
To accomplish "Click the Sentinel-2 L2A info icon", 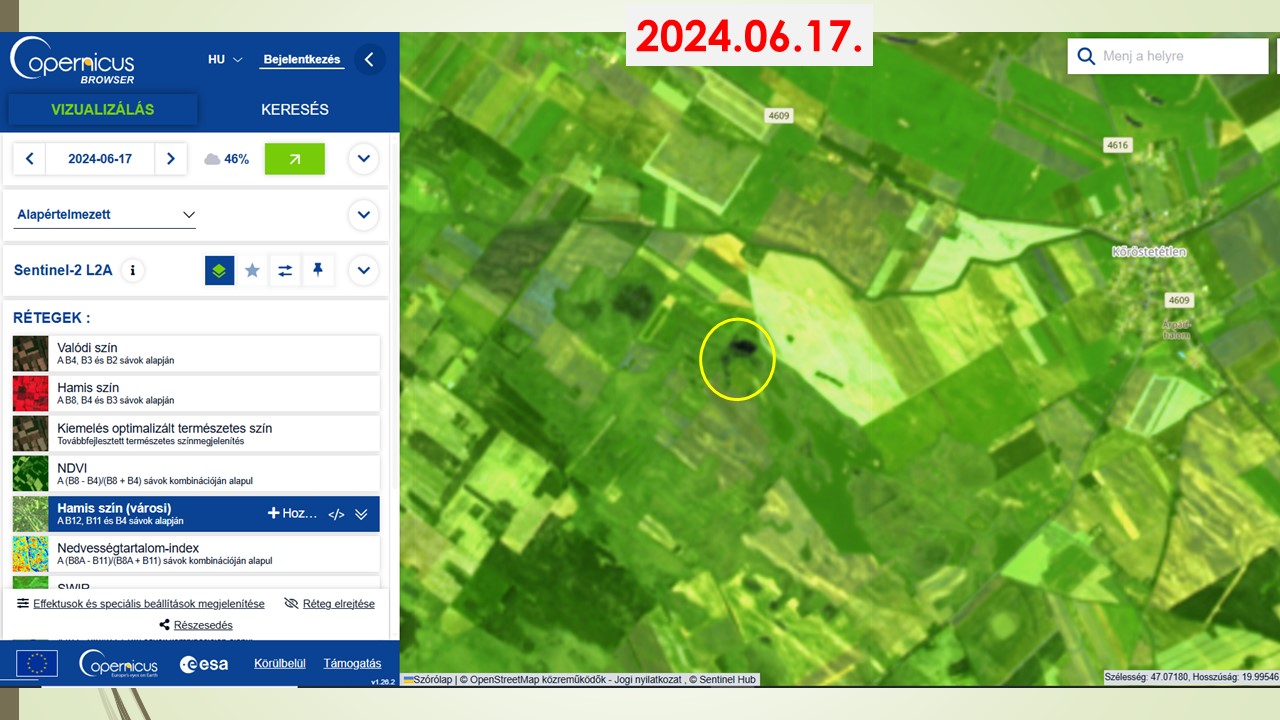I will point(132,270).
